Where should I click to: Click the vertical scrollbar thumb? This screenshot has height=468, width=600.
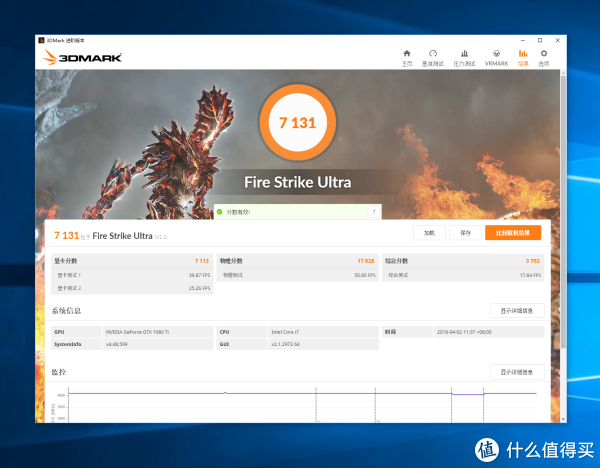pyautogui.click(x=563, y=210)
